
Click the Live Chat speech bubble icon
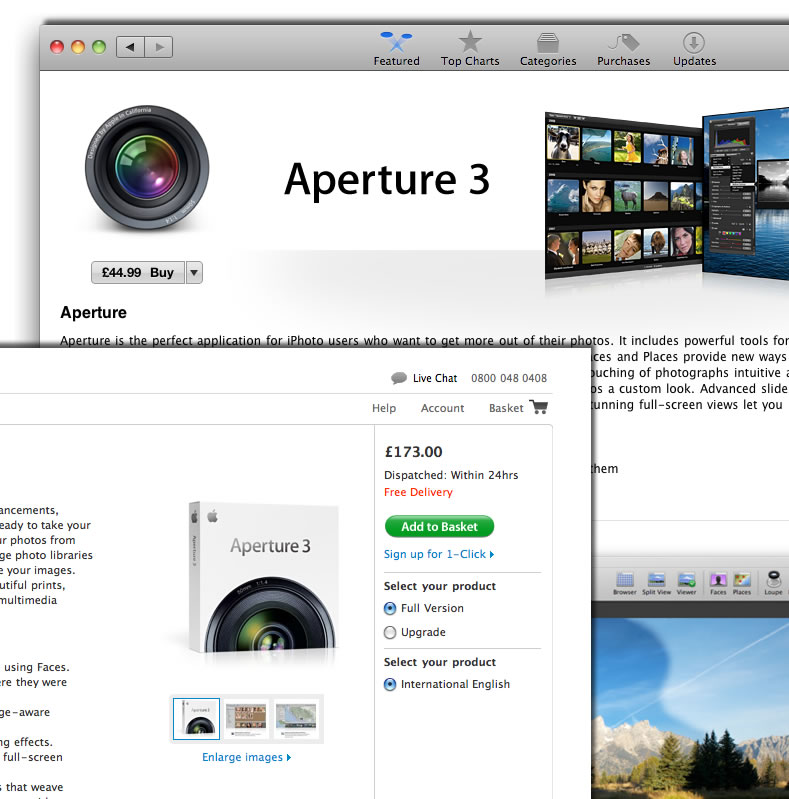click(399, 378)
